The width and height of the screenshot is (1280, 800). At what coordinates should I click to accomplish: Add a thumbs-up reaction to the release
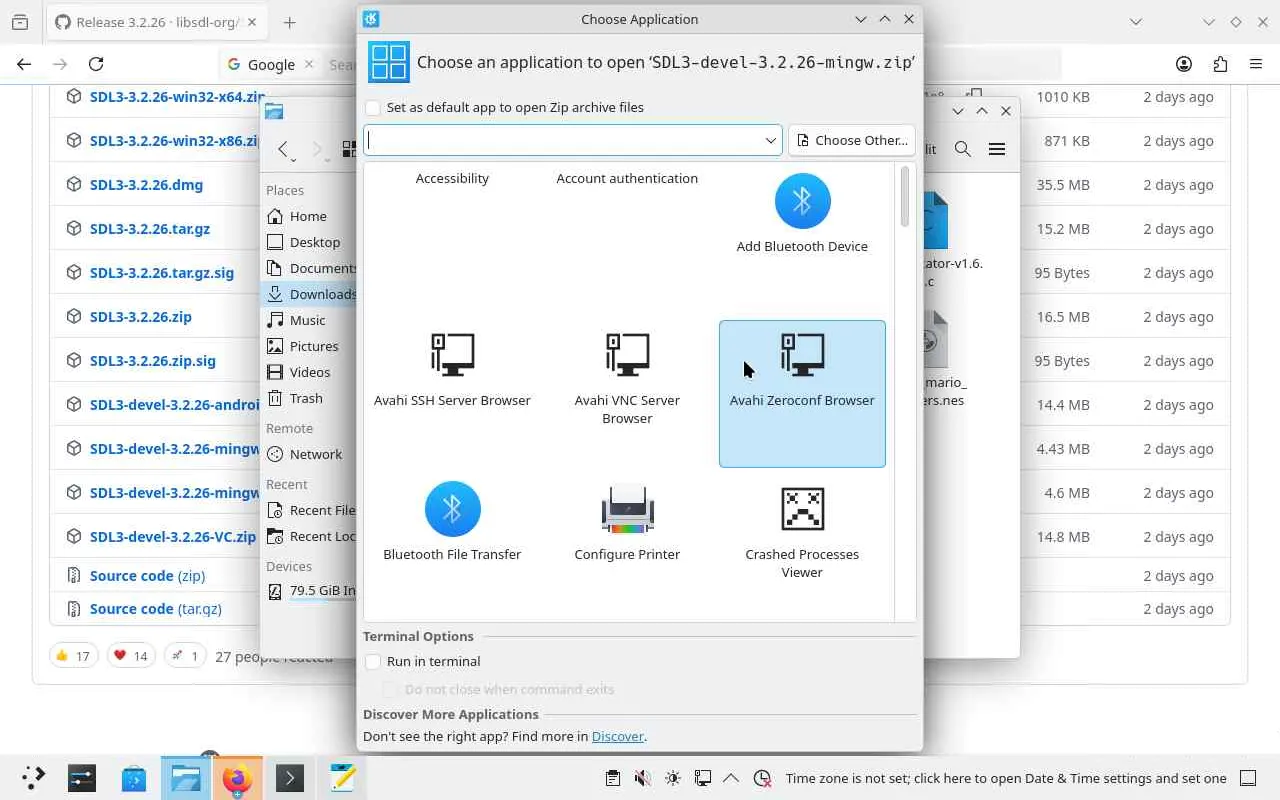coord(74,656)
